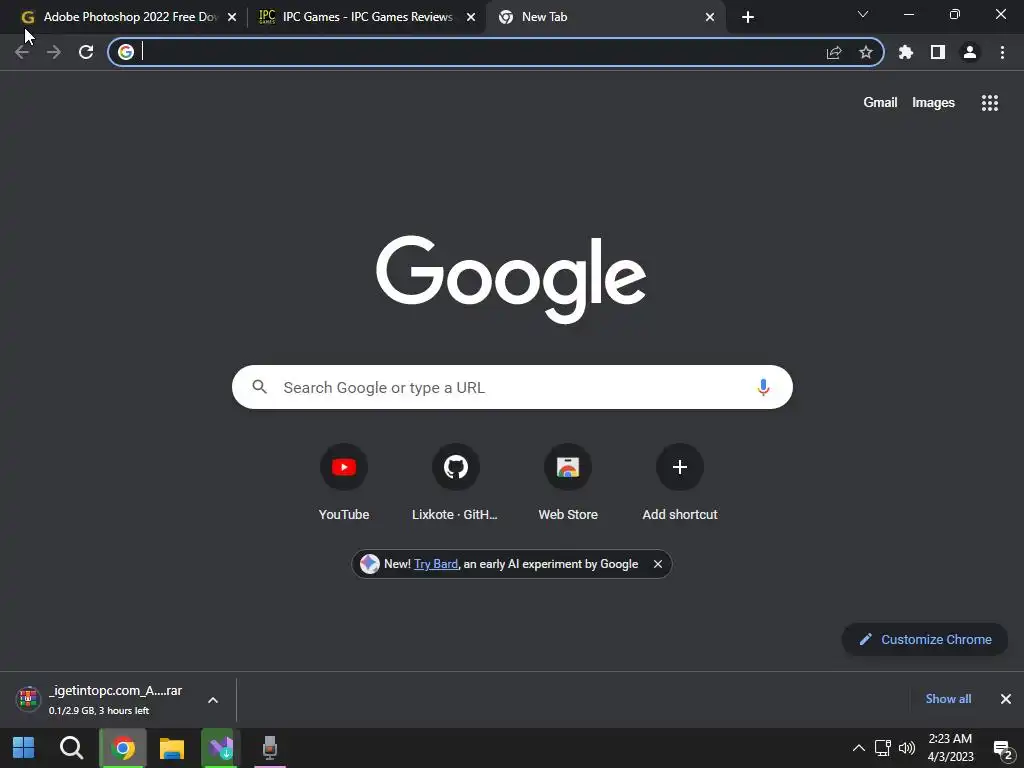This screenshot has height=768, width=1024.
Task: Click the Search Google or type a URL box
Action: (x=512, y=387)
